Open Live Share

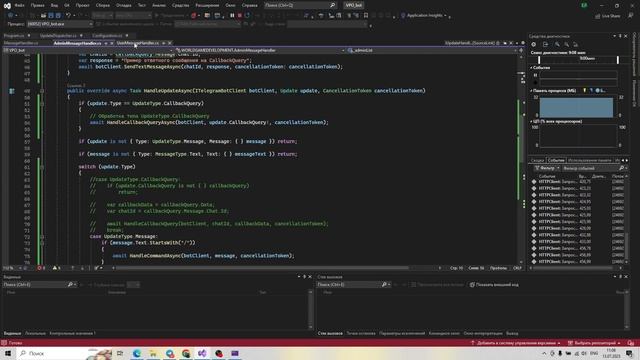607,16
